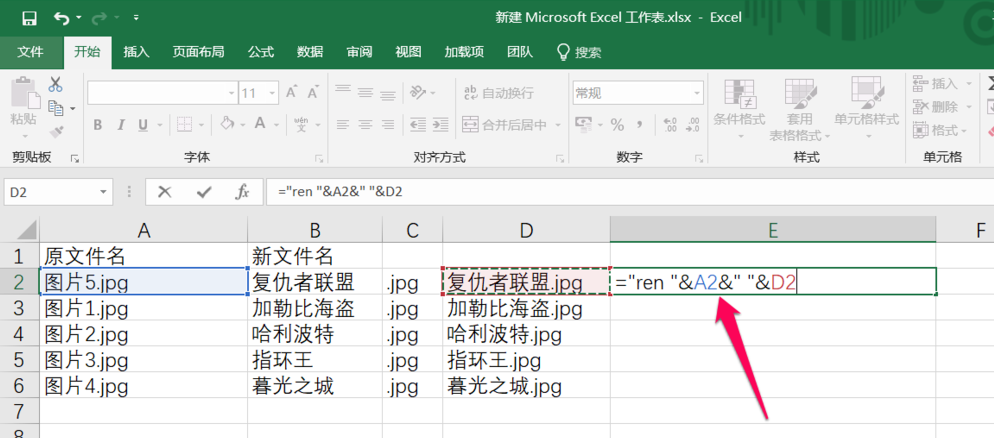Image resolution: width=994 pixels, height=438 pixels.
Task: Cancel the formula entry with the X icon
Action: (165, 192)
